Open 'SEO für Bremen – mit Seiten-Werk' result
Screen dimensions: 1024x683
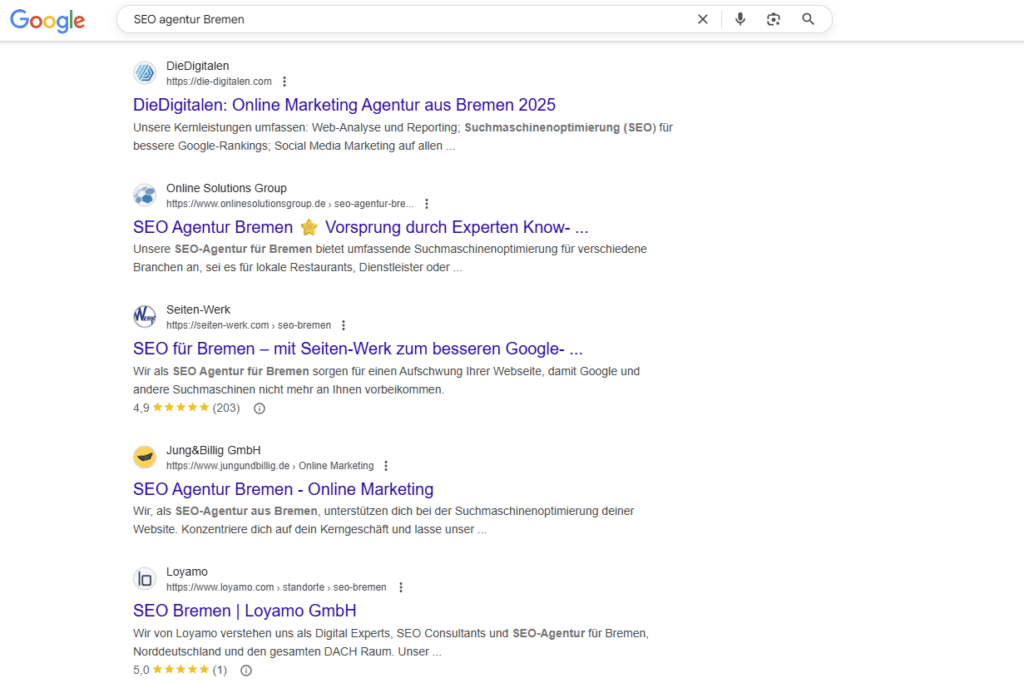click(358, 349)
